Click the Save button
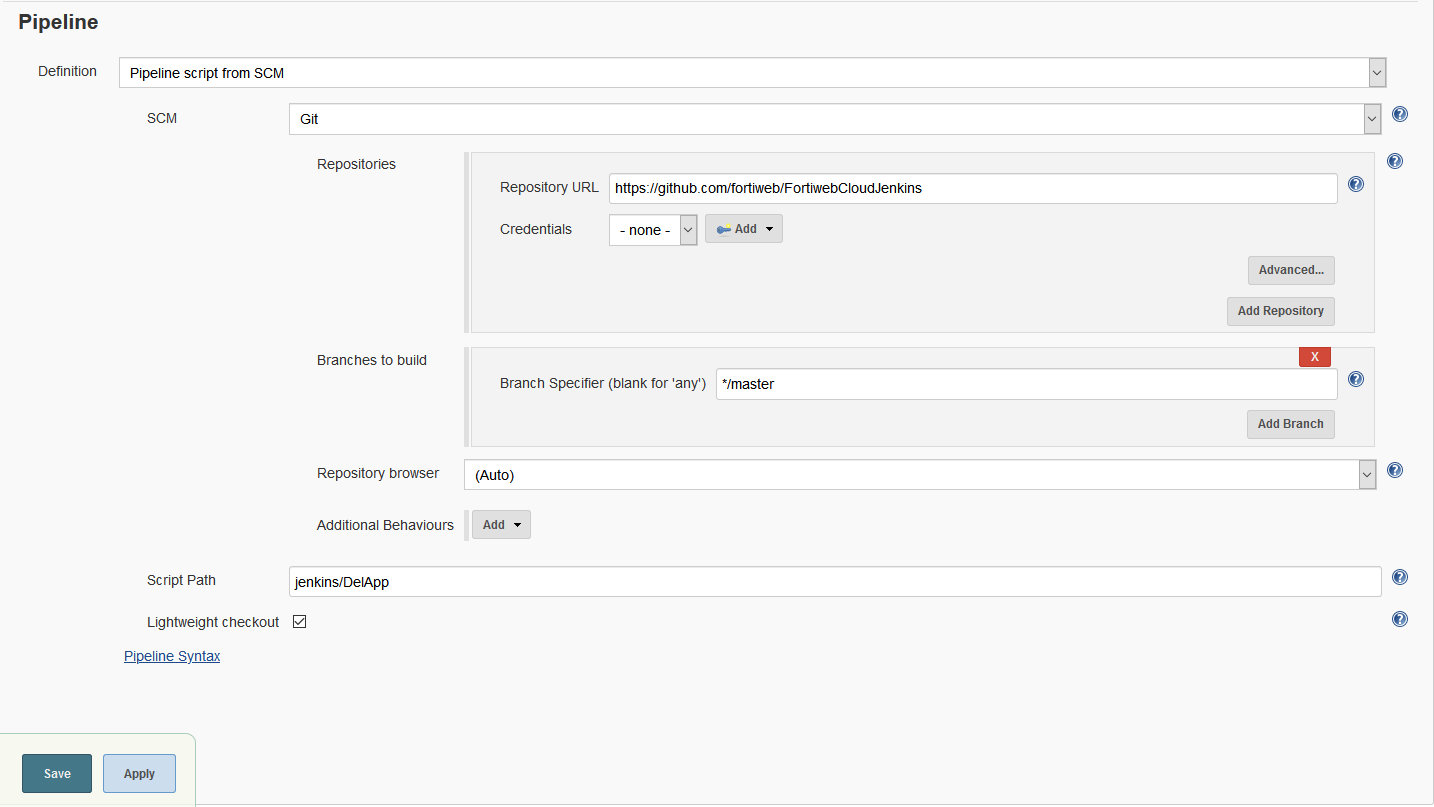 (x=57, y=774)
